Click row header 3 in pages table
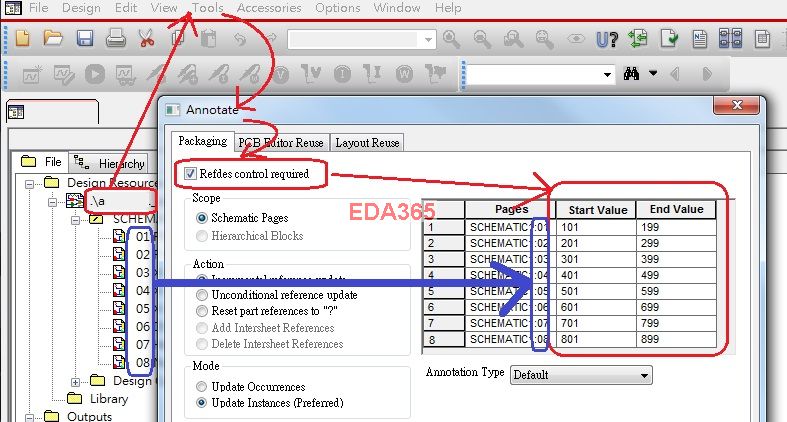The image size is (787, 422). coord(444,259)
